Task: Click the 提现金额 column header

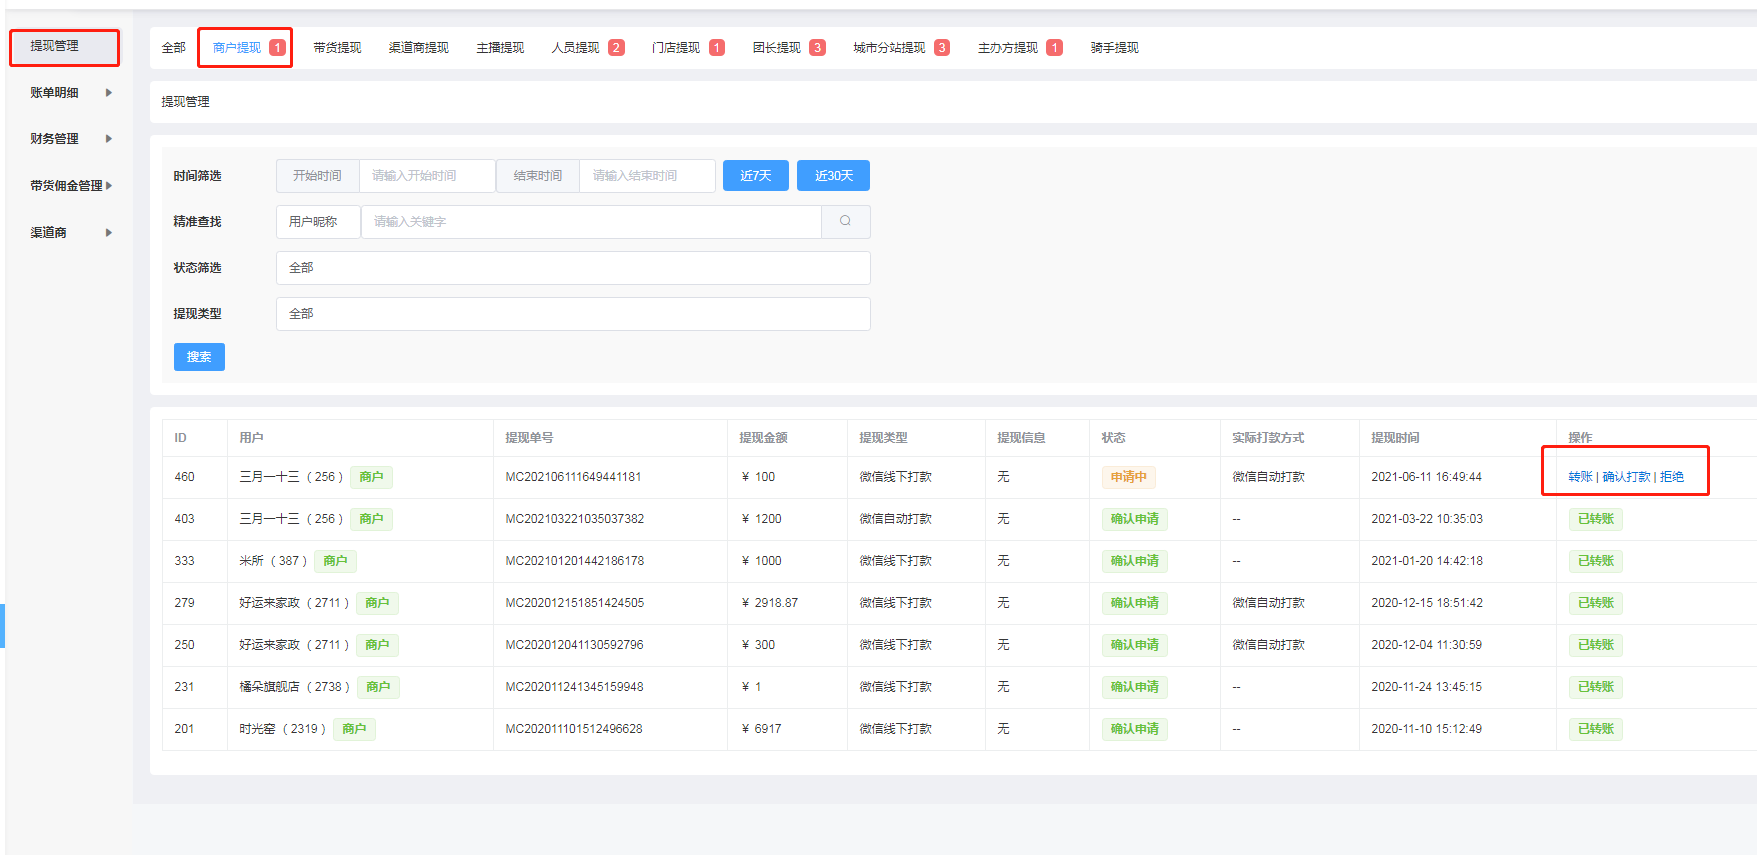Action: pos(763,438)
